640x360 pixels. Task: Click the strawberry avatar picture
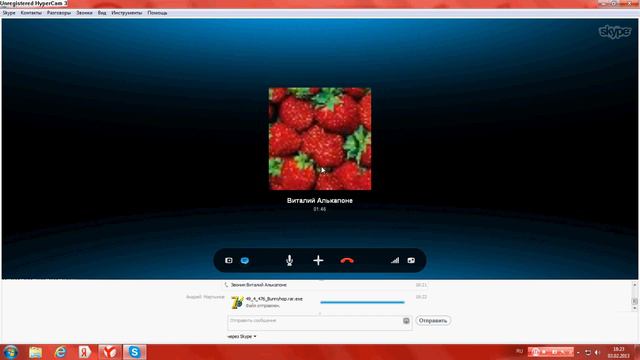(x=320, y=139)
